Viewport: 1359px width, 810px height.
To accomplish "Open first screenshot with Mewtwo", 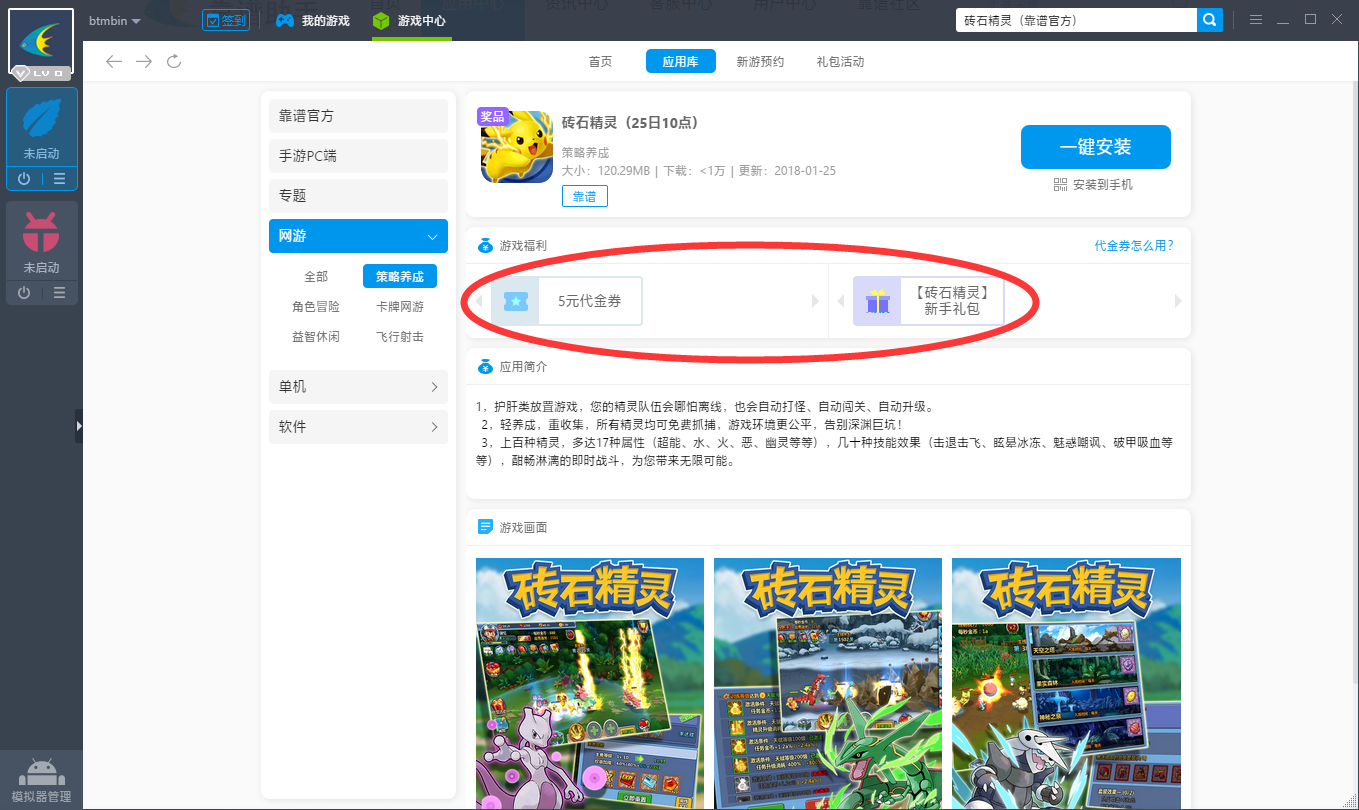I will click(x=590, y=684).
